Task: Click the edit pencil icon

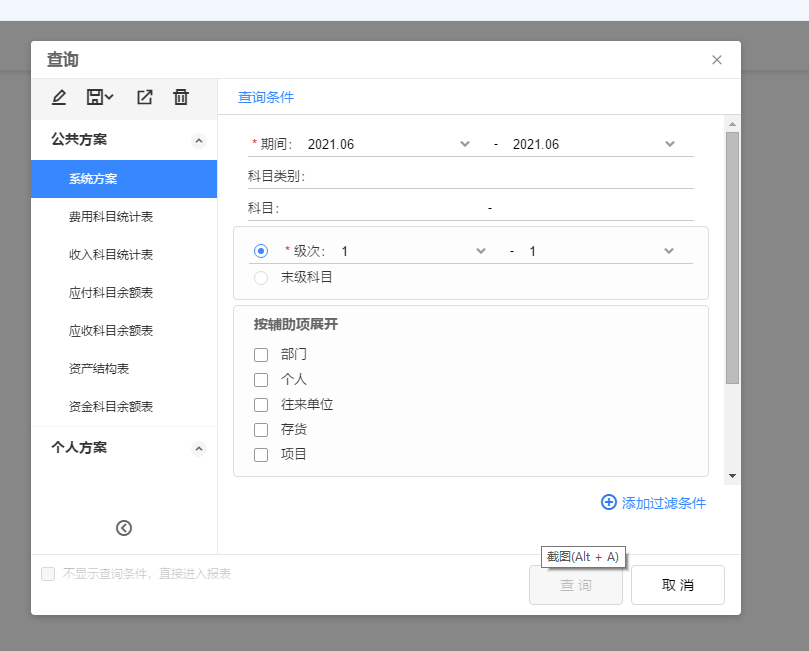Action: point(59,97)
